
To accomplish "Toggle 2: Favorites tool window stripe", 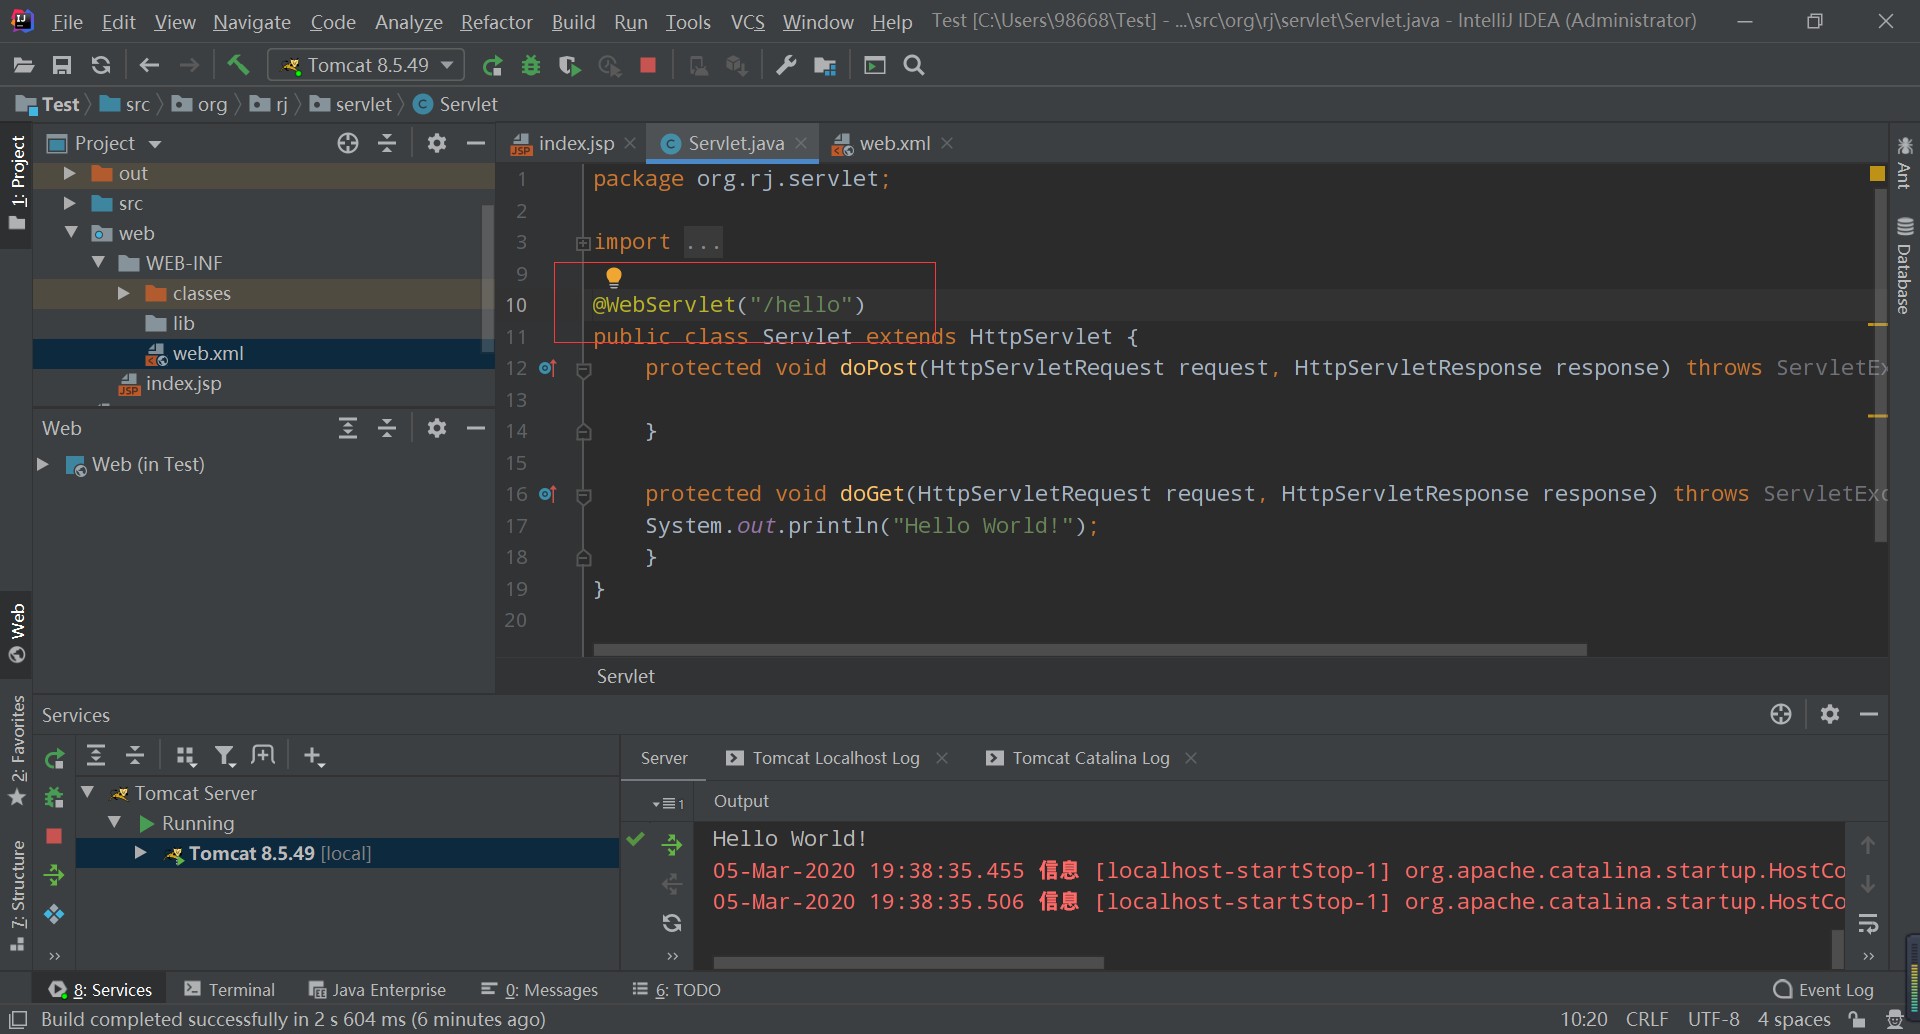I will click(x=17, y=751).
